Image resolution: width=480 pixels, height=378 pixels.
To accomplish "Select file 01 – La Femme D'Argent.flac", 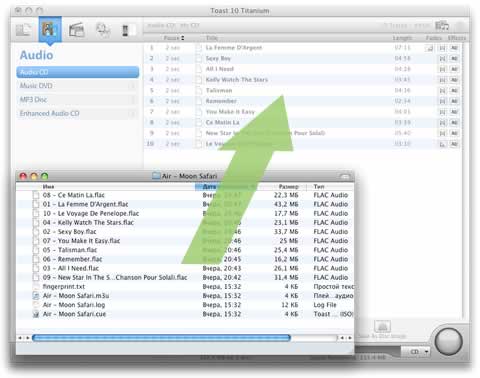I will click(185, 204).
